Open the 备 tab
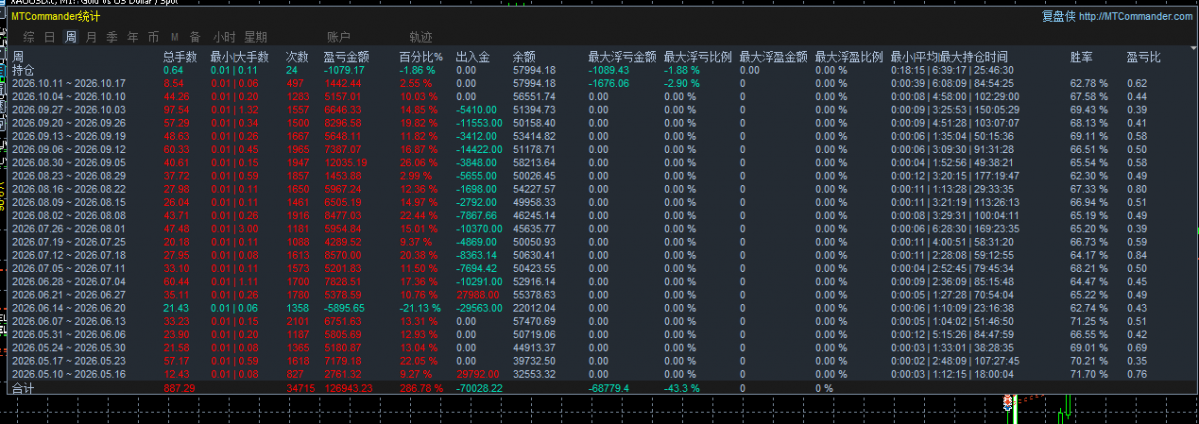Screen dimensions: 1199x424 [x=195, y=37]
